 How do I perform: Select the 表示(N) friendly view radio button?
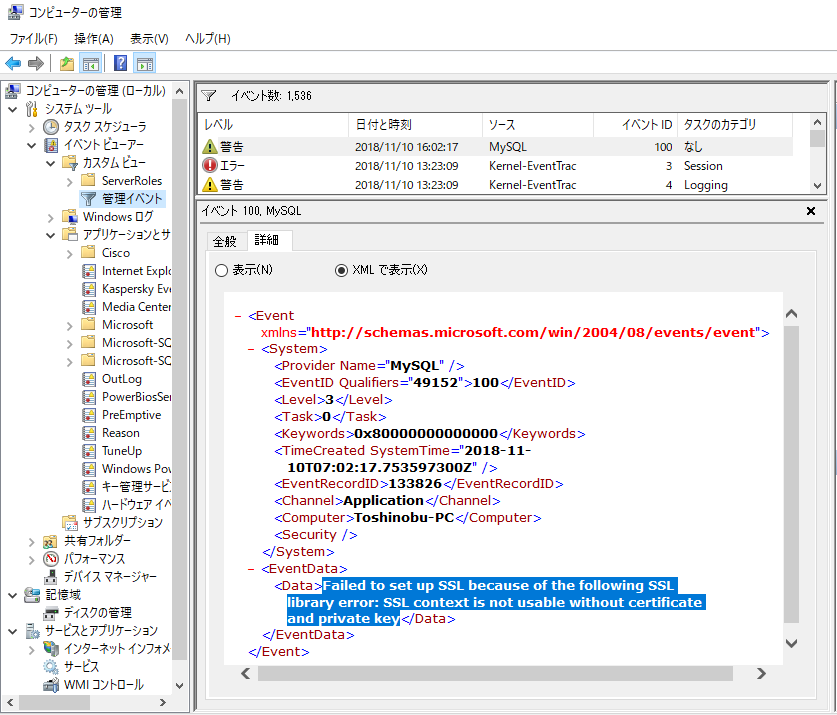[x=221, y=271]
